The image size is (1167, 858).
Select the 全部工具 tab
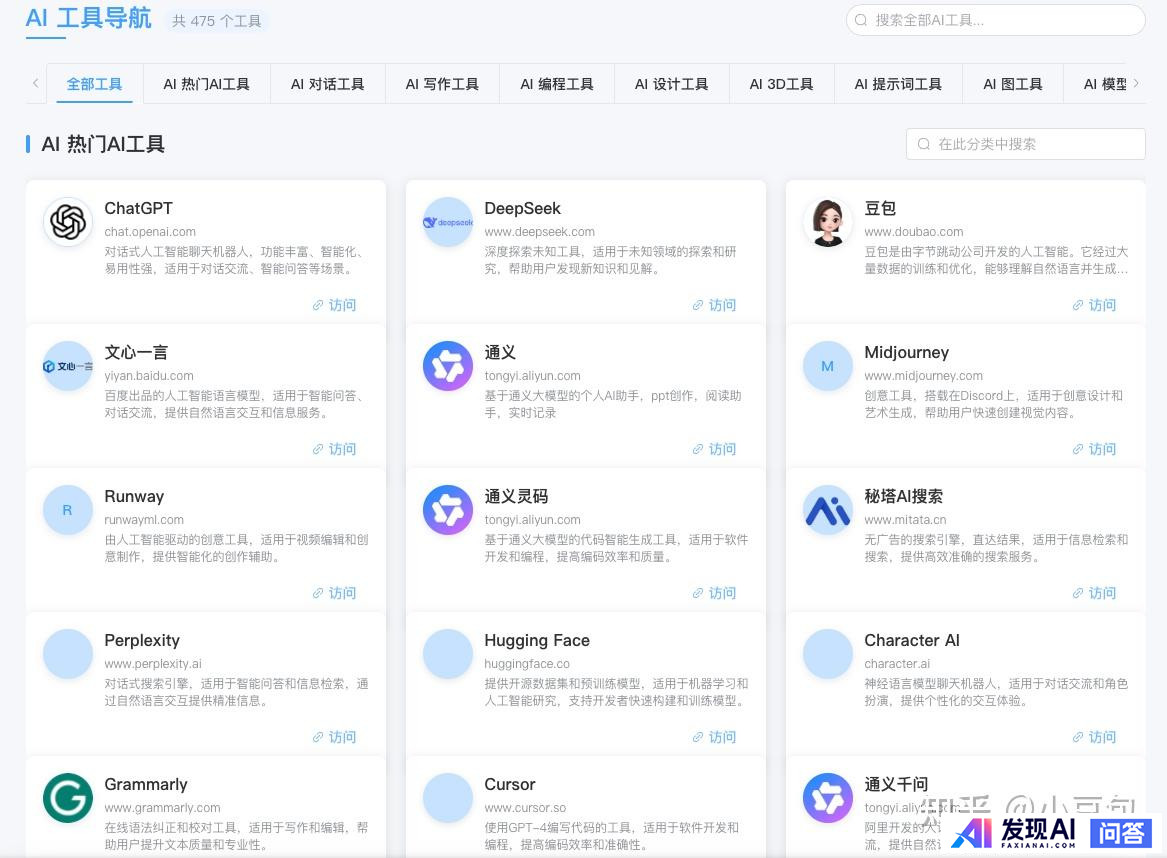point(94,84)
